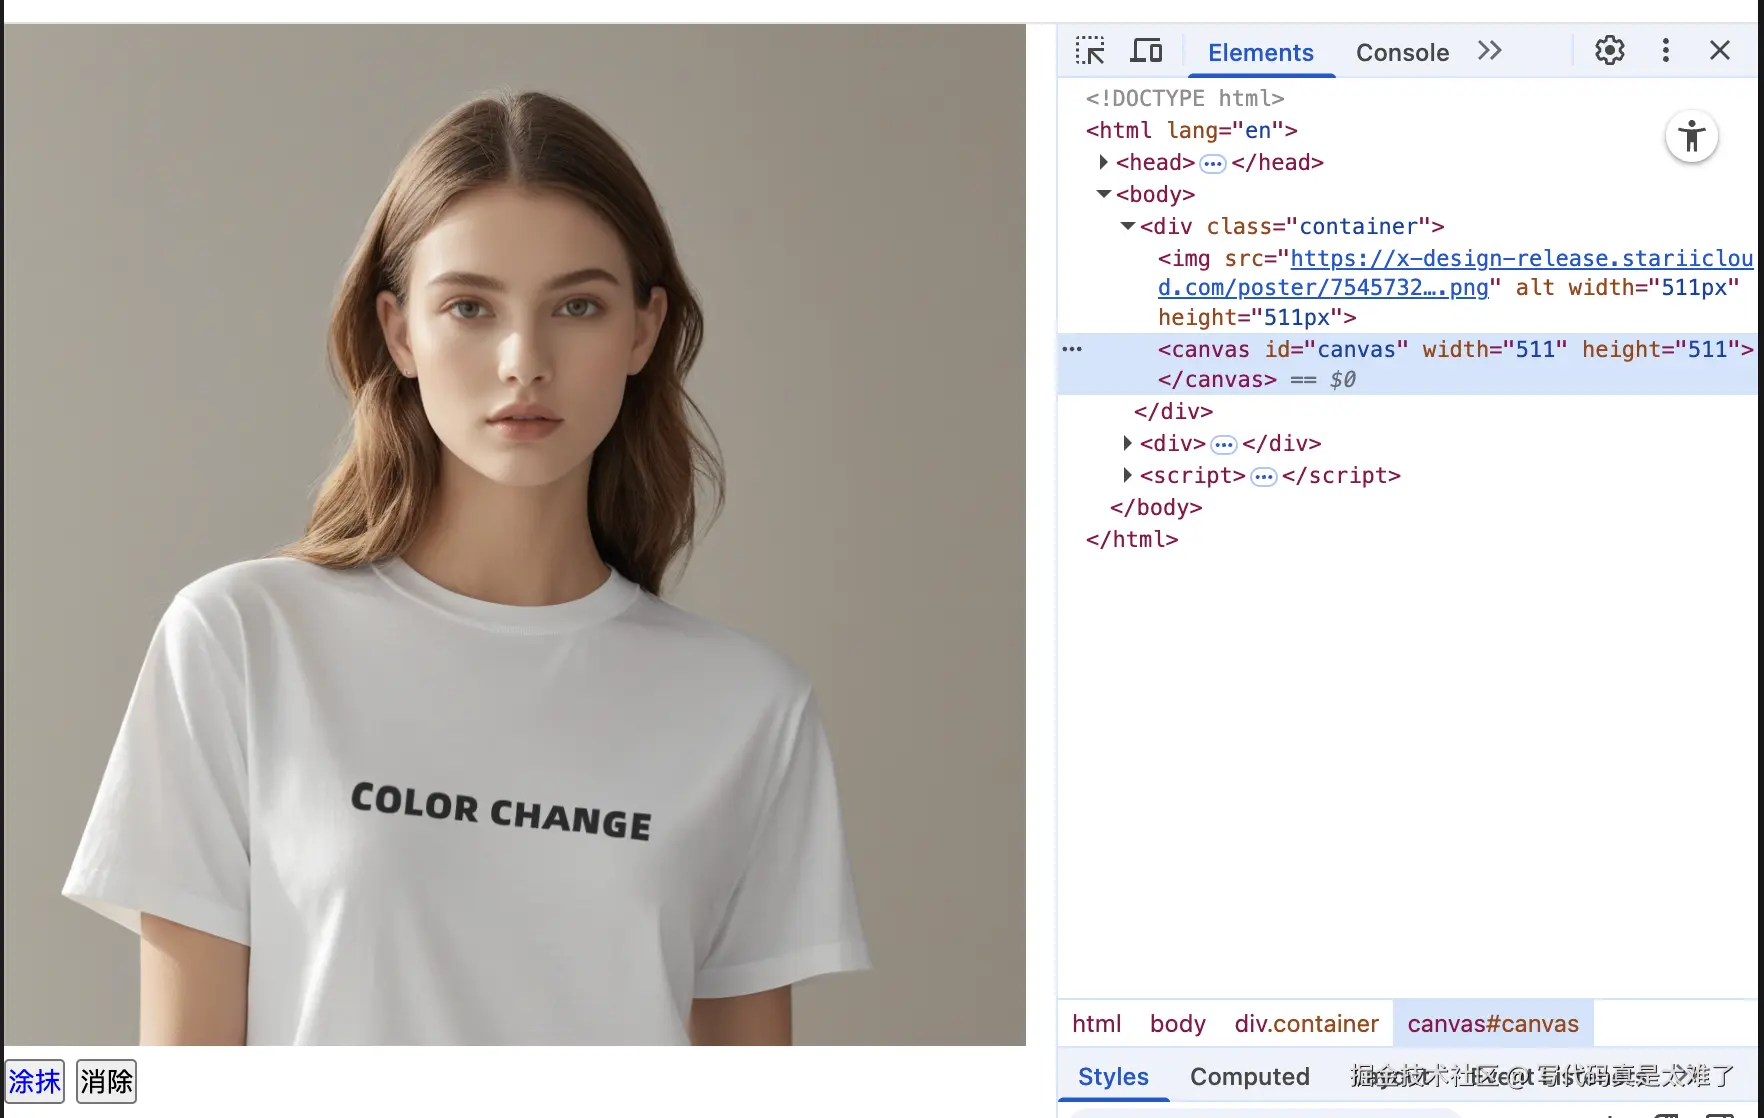Screen dimensions: 1764x1118
Task: Expand the head element node
Action: click(1103, 162)
